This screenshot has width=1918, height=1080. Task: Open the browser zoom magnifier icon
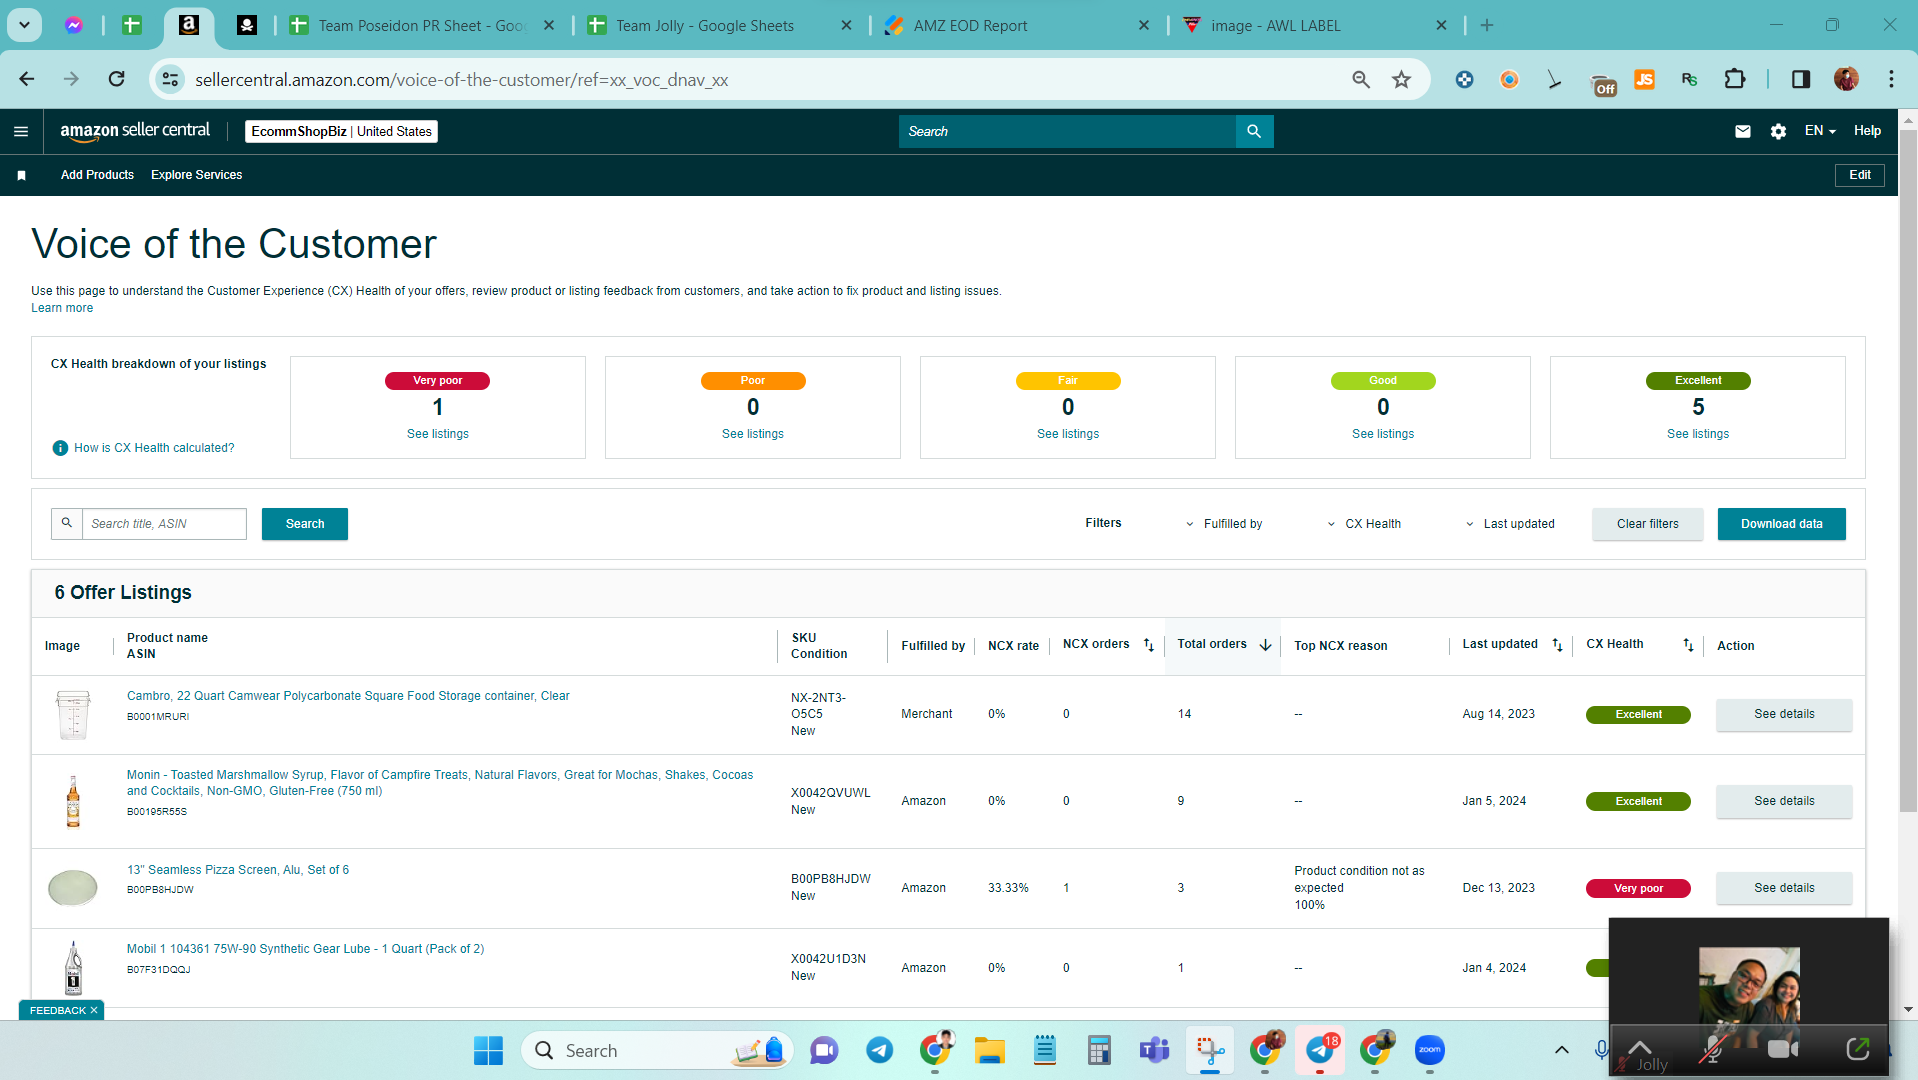click(1361, 79)
